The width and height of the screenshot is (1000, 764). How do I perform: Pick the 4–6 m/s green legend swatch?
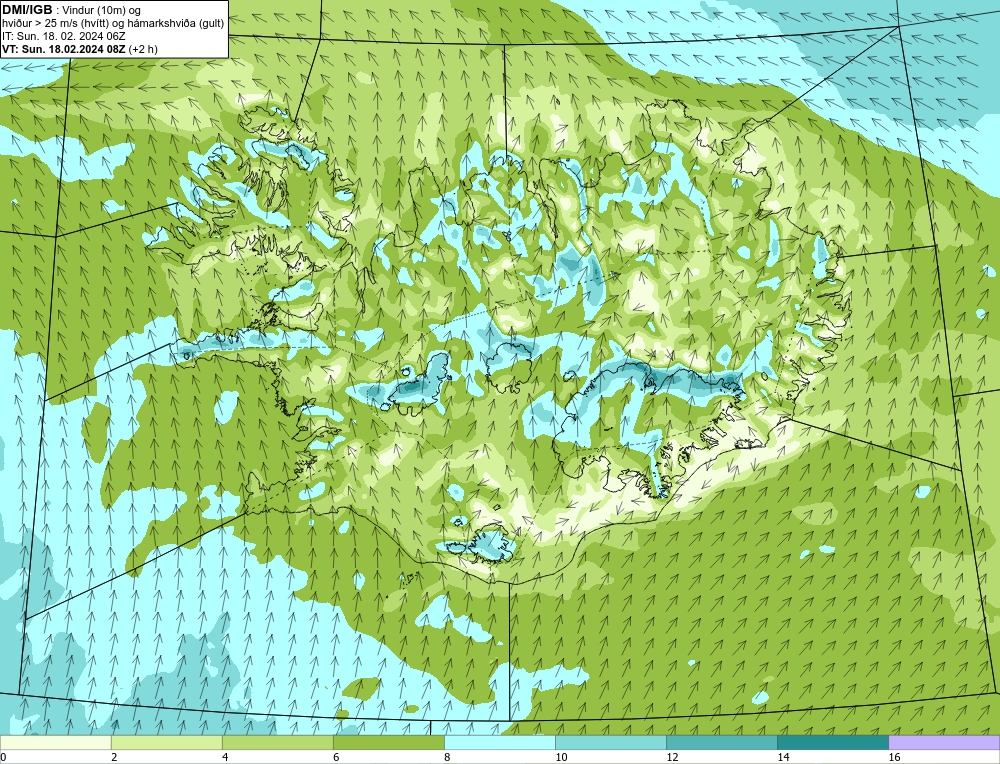click(x=277, y=742)
